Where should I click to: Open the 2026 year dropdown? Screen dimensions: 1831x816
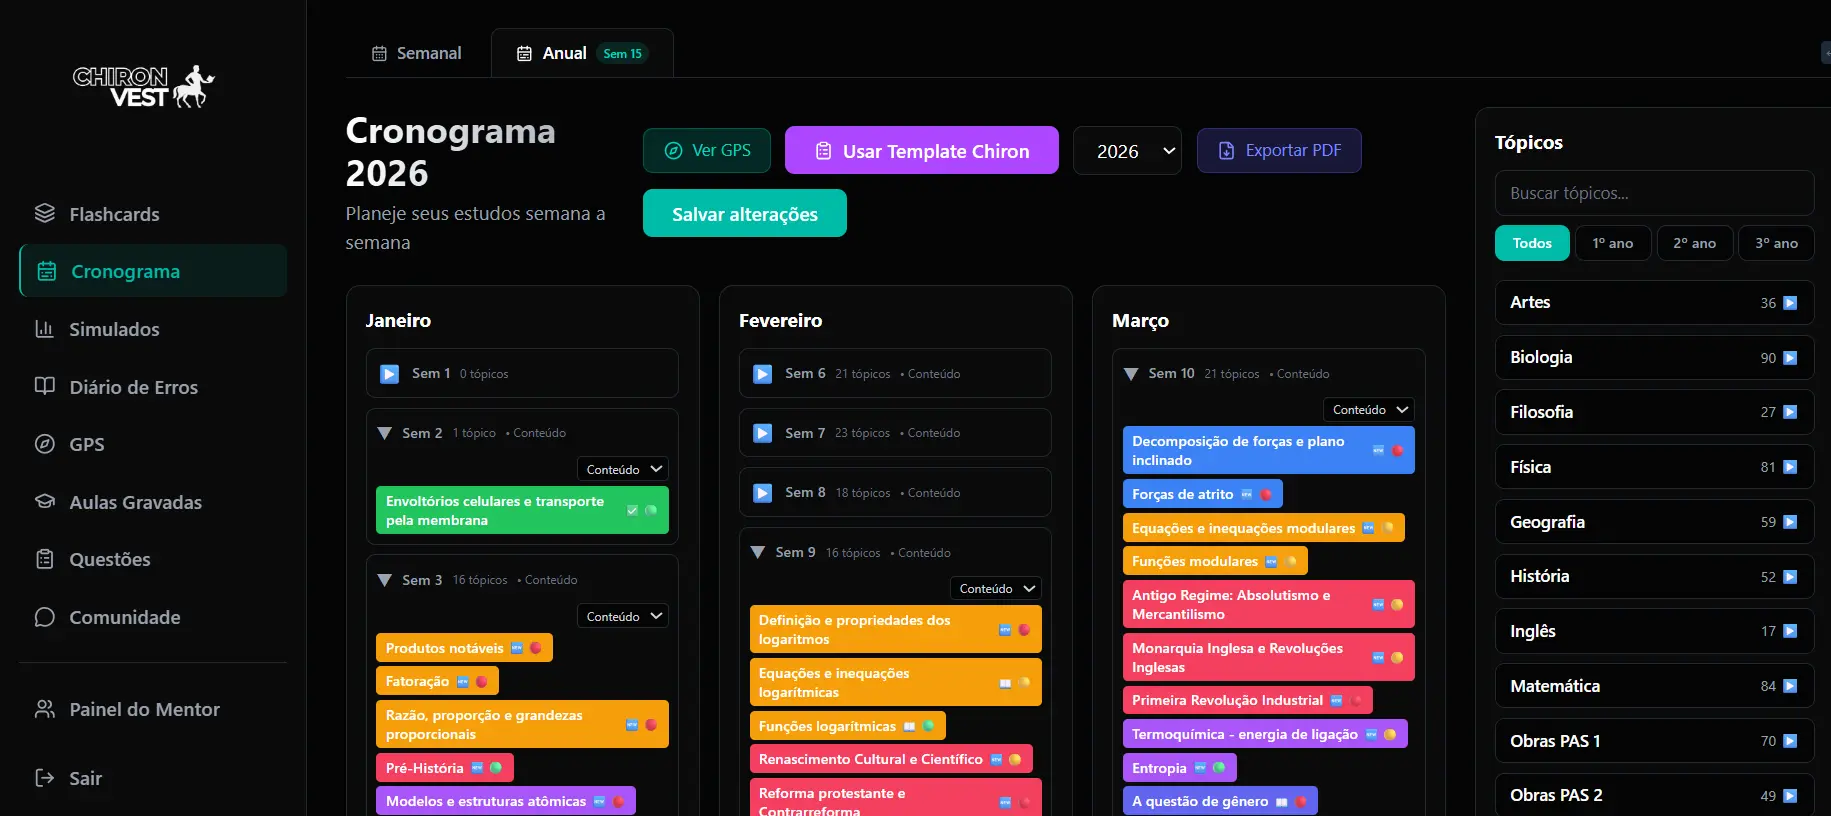pyautogui.click(x=1127, y=151)
